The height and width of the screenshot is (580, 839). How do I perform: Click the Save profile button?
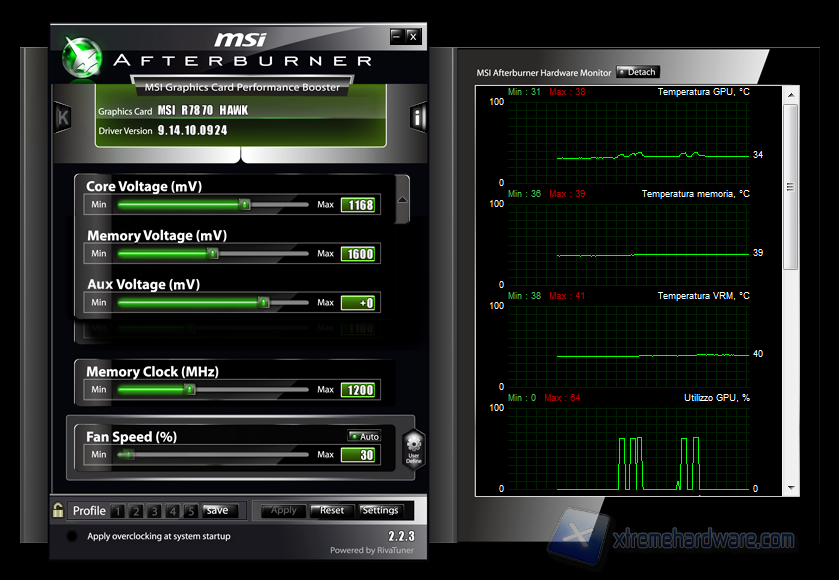point(217,511)
